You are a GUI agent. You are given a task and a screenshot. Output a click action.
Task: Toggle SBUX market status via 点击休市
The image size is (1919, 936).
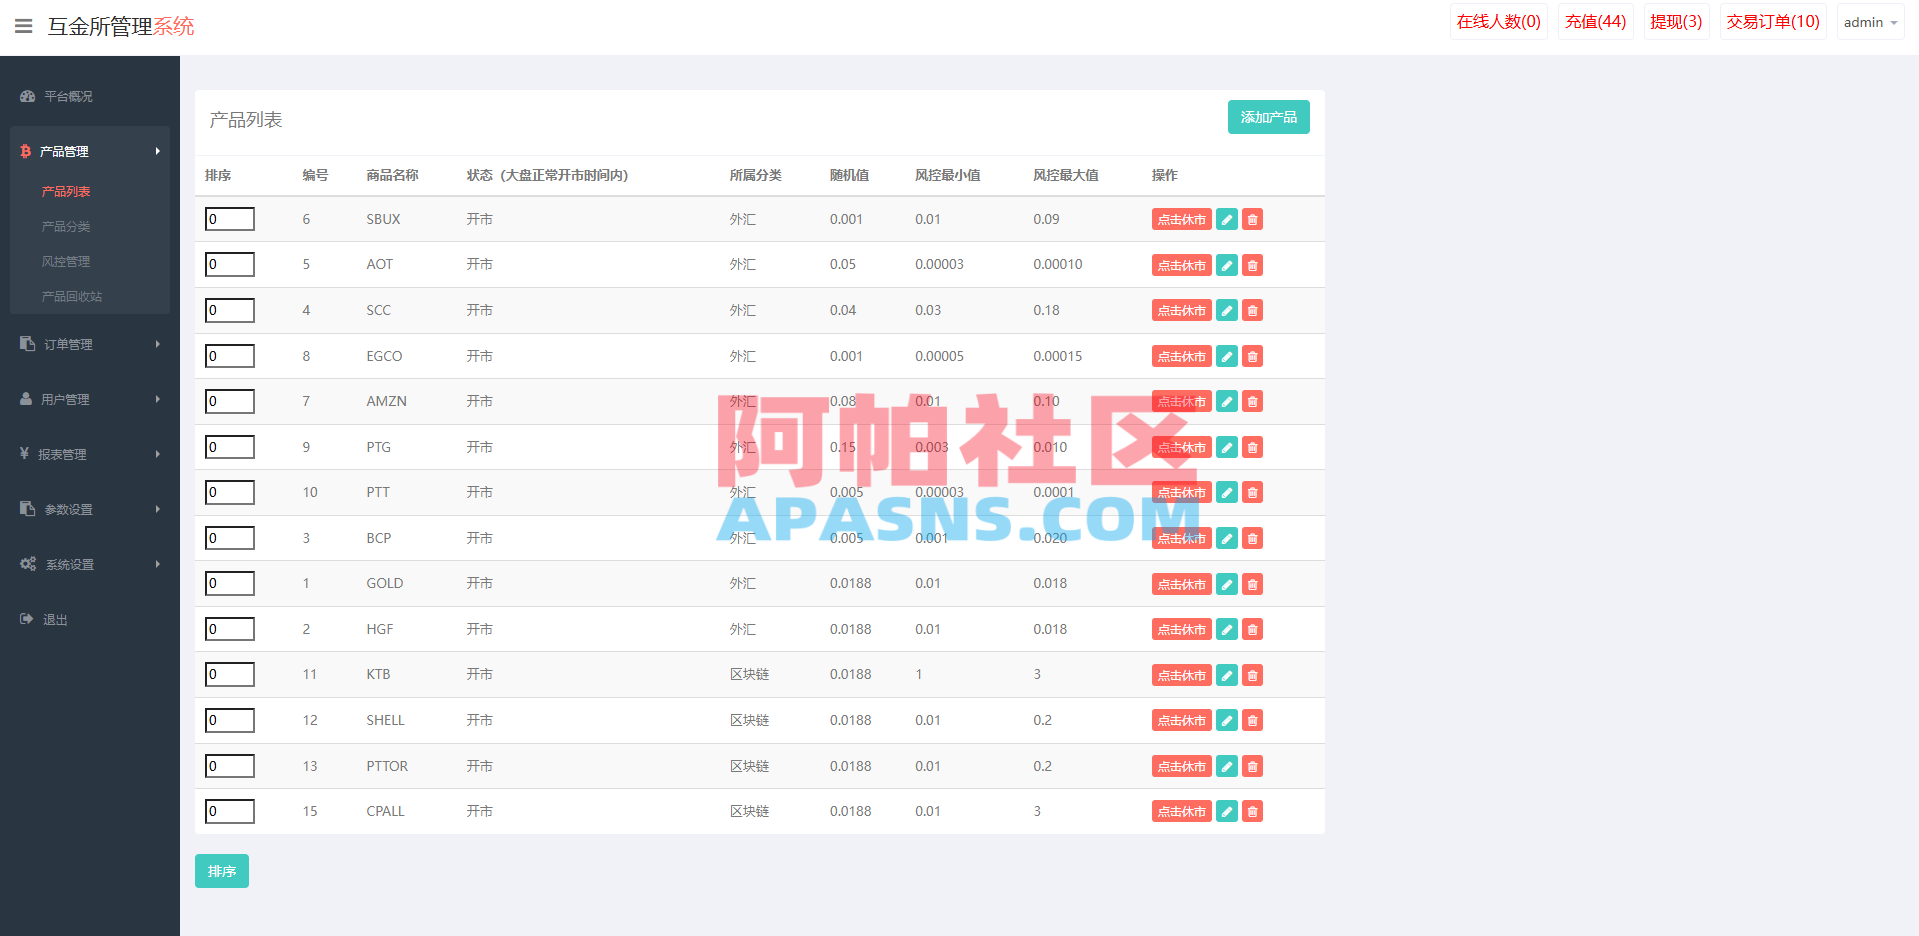[x=1181, y=219]
